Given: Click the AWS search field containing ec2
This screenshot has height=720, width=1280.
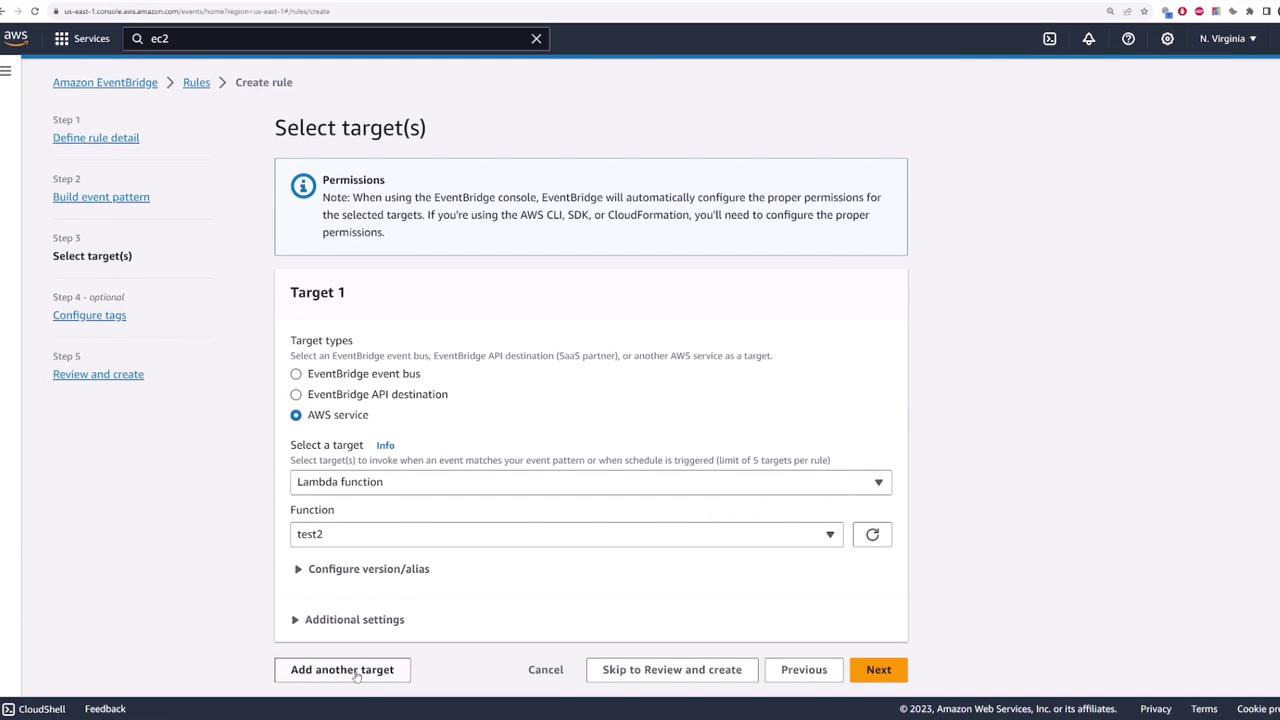Looking at the screenshot, I should (x=338, y=38).
